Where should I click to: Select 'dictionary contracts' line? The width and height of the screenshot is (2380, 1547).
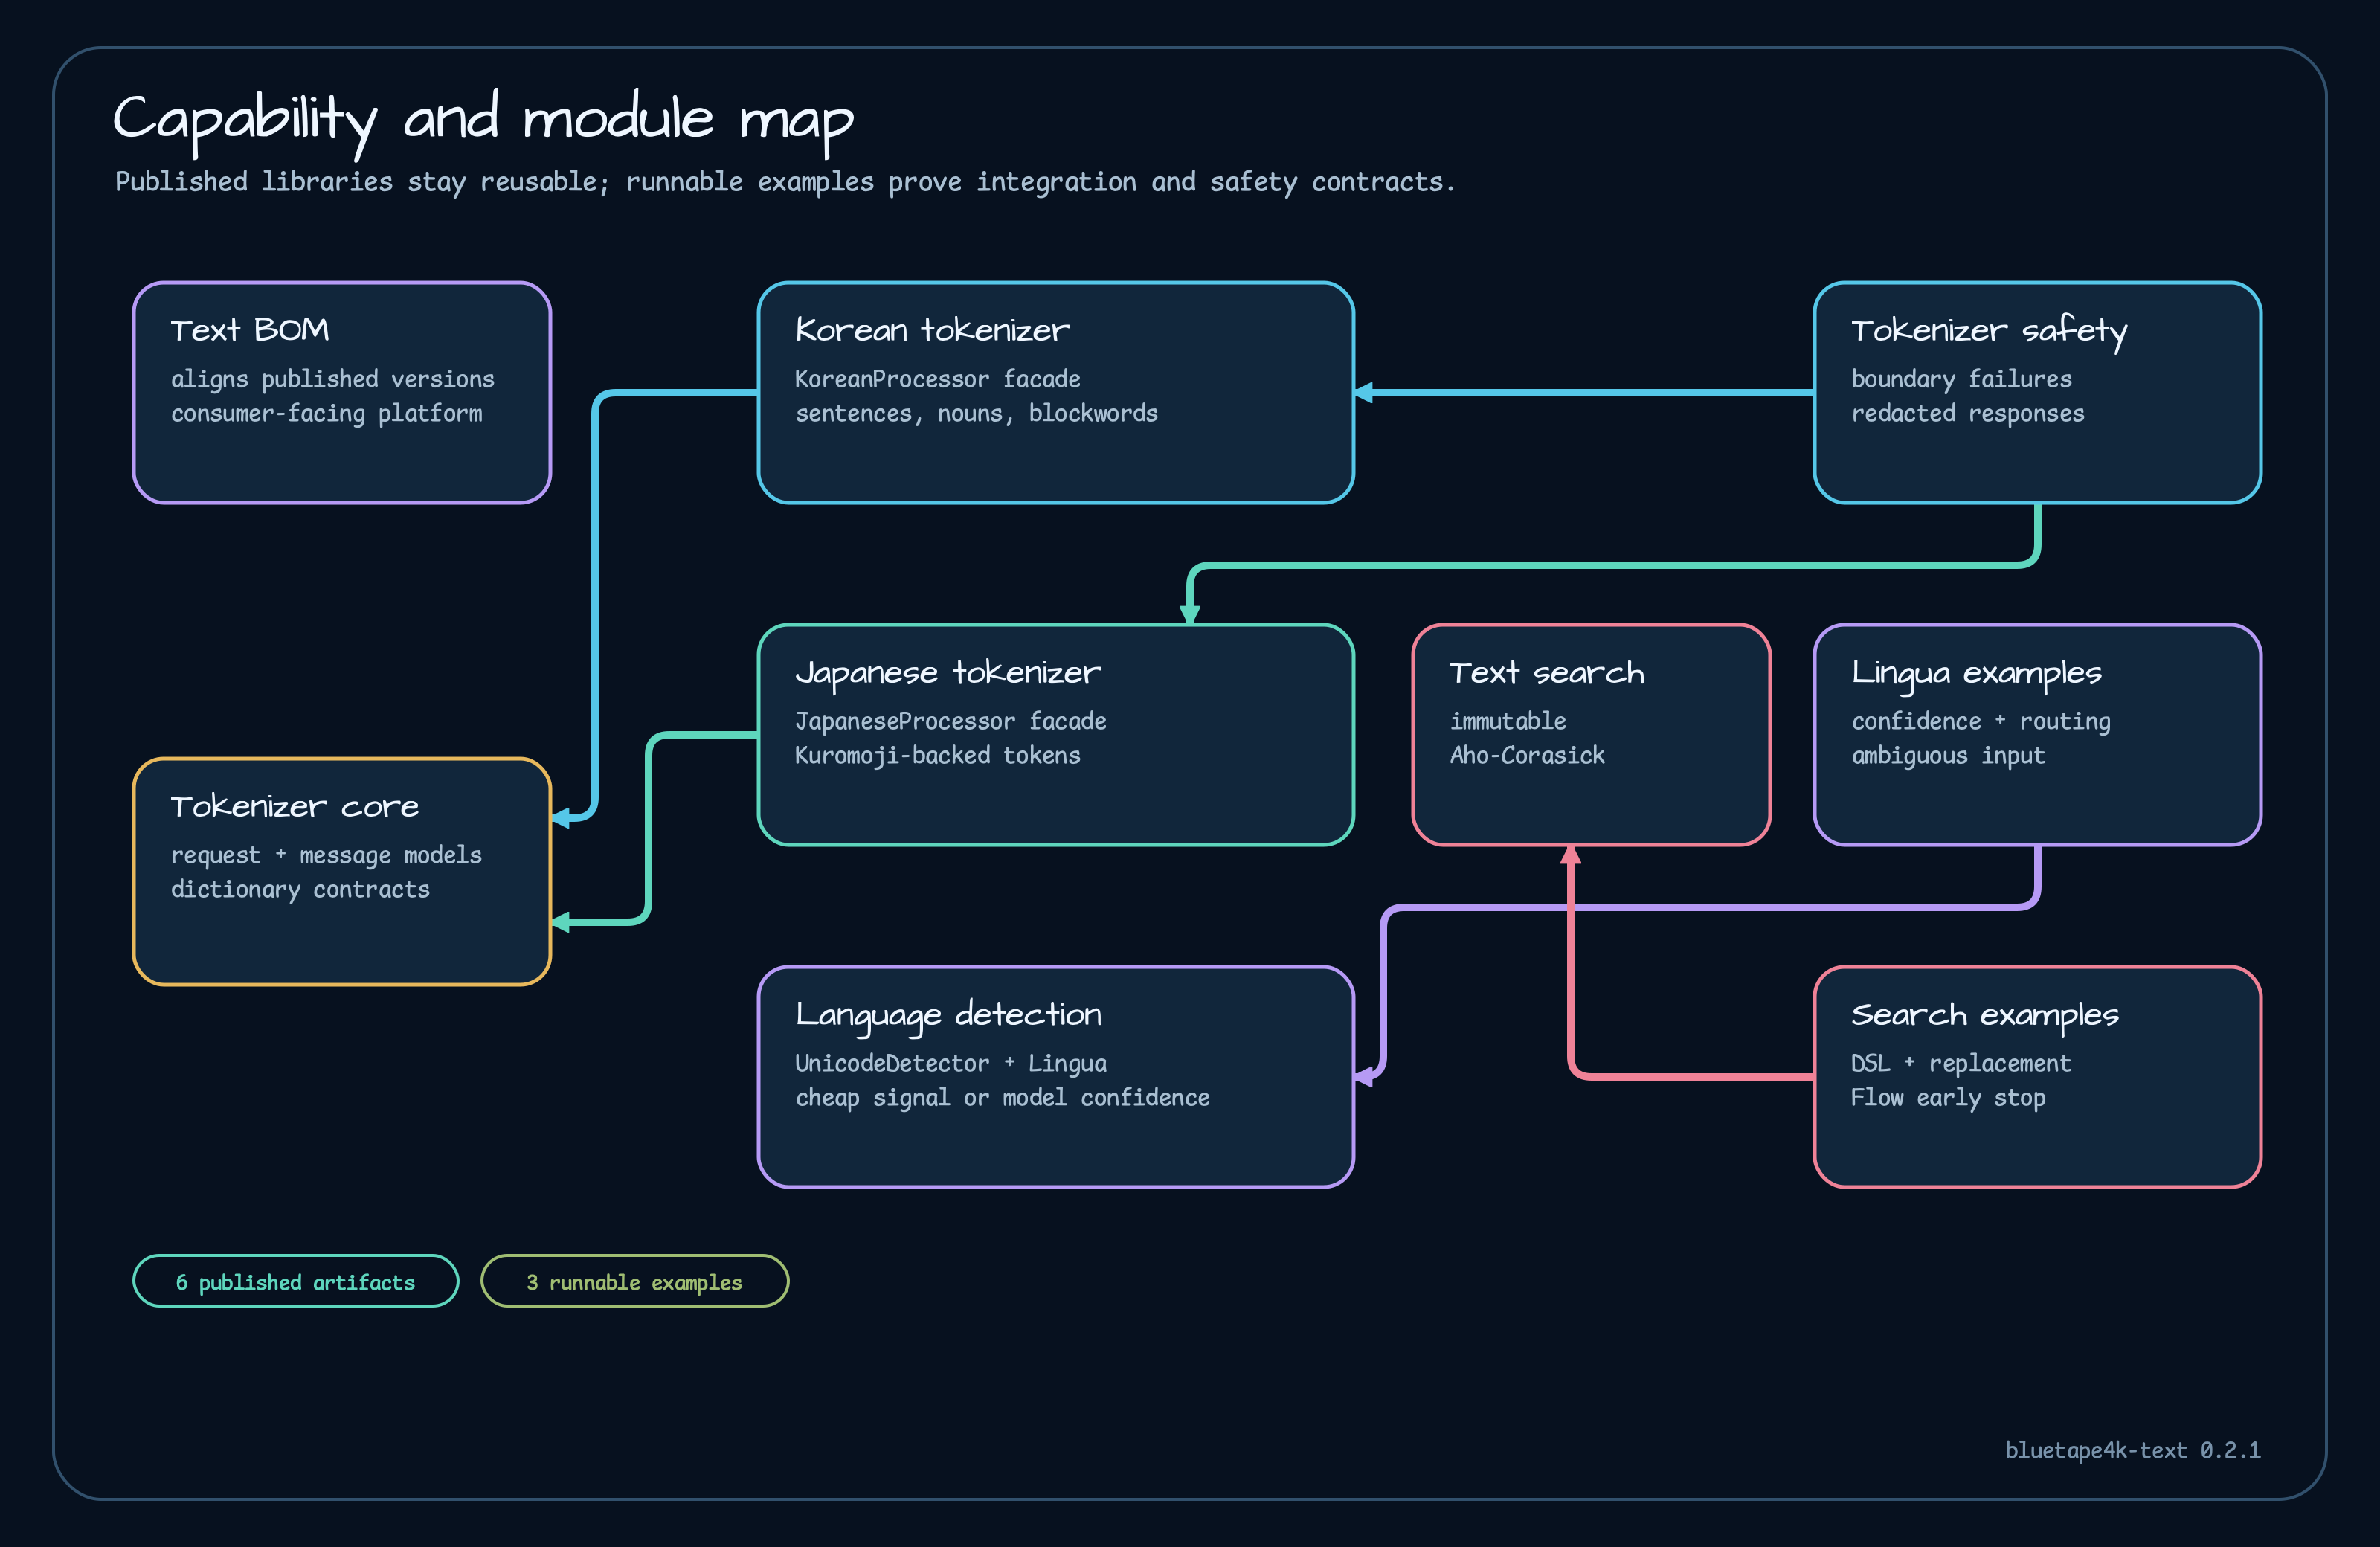[300, 889]
